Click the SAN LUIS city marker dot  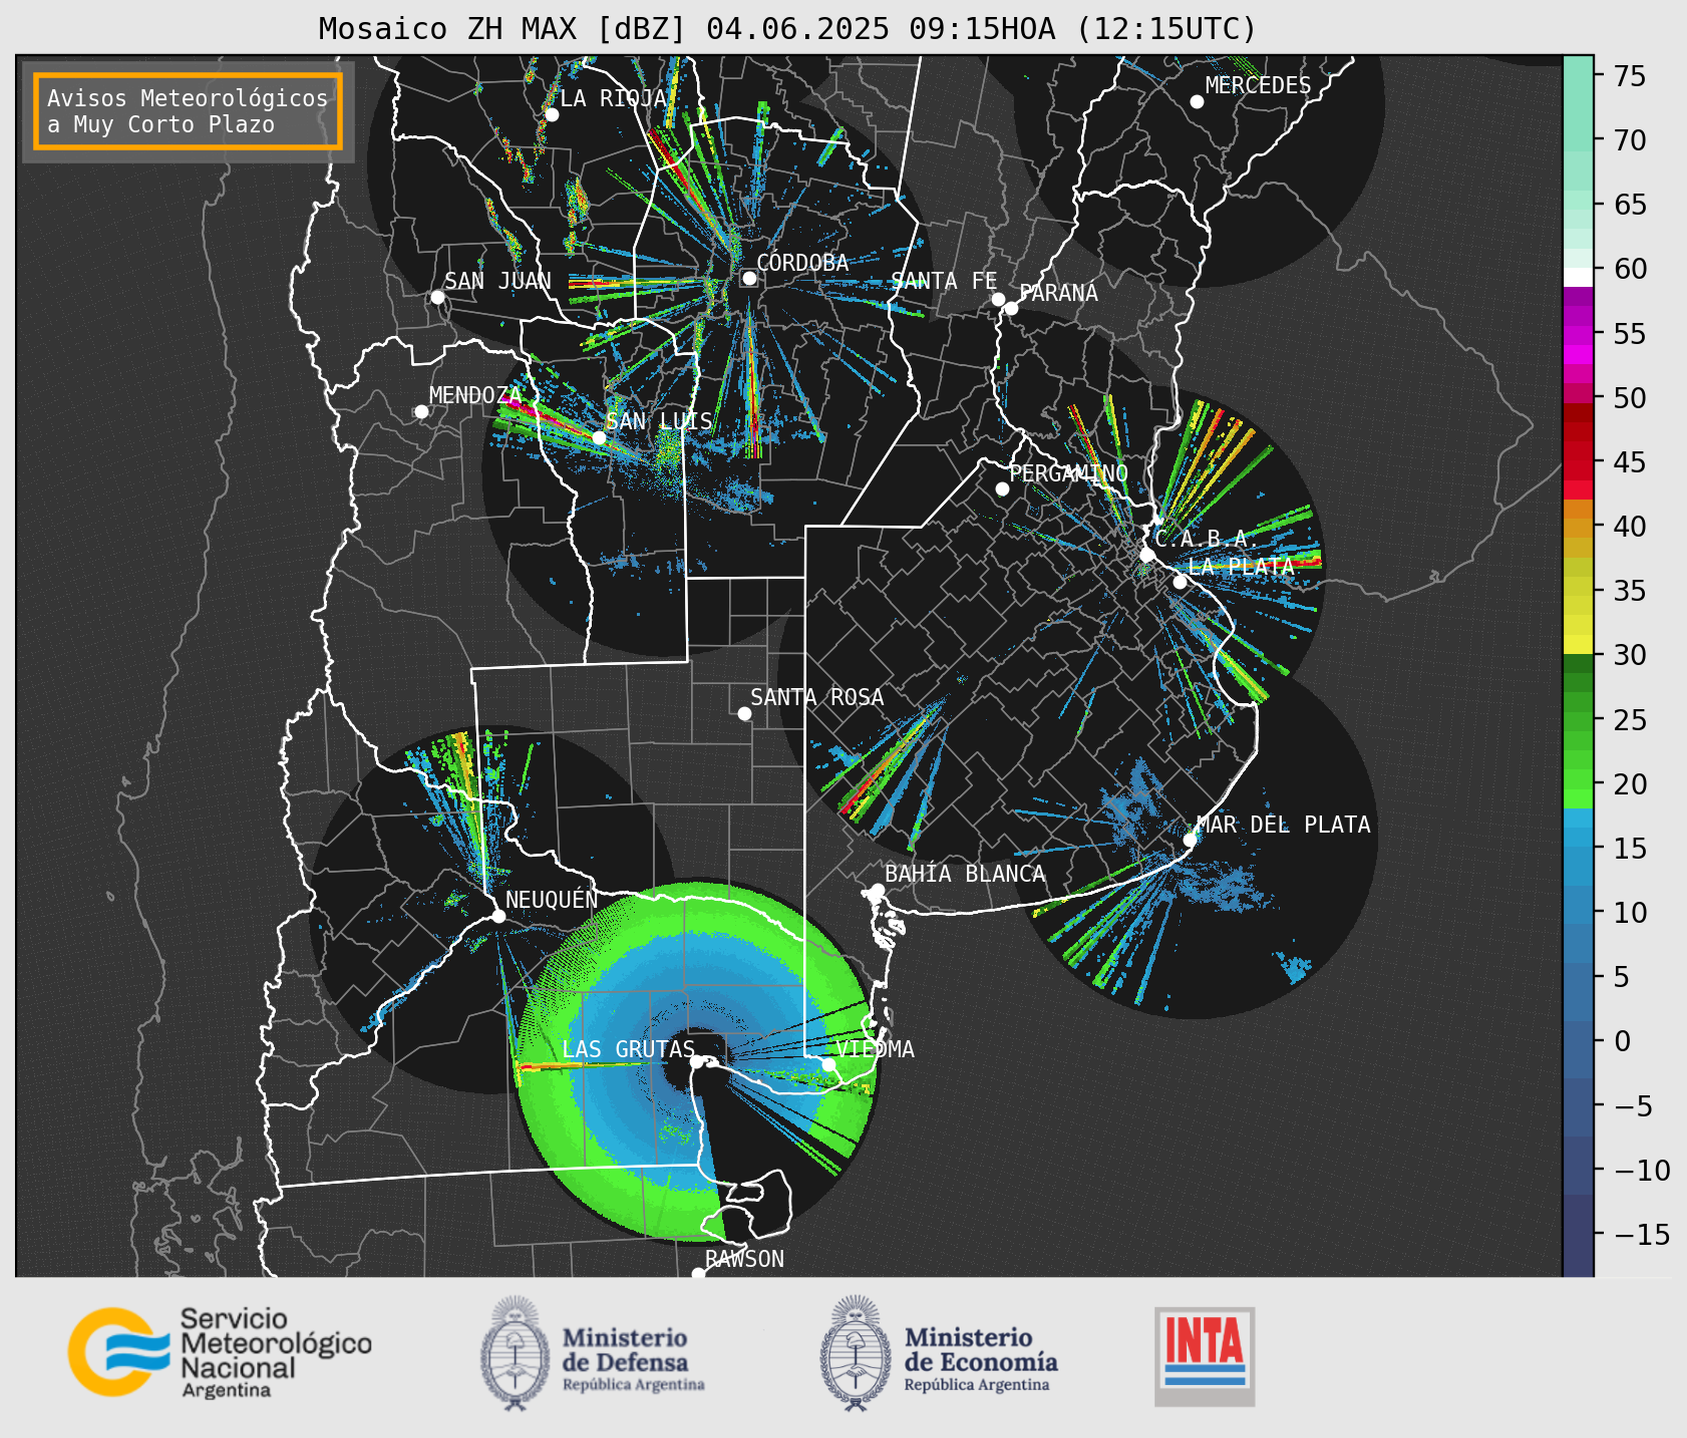599,438
